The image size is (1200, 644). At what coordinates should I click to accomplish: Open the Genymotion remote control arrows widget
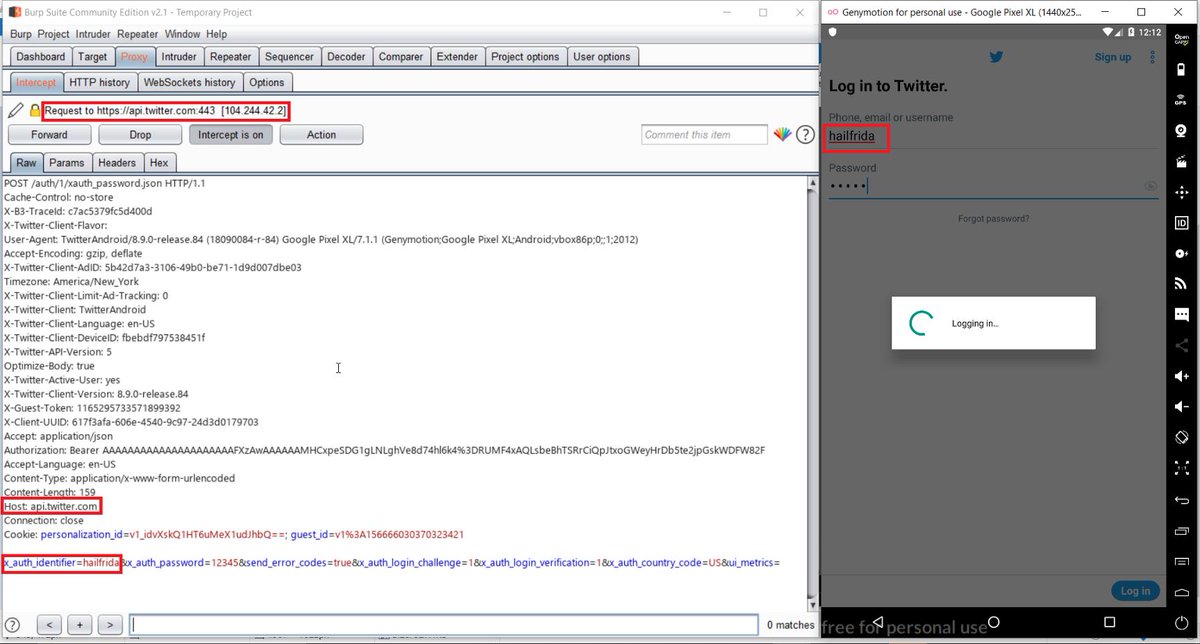(1181, 192)
